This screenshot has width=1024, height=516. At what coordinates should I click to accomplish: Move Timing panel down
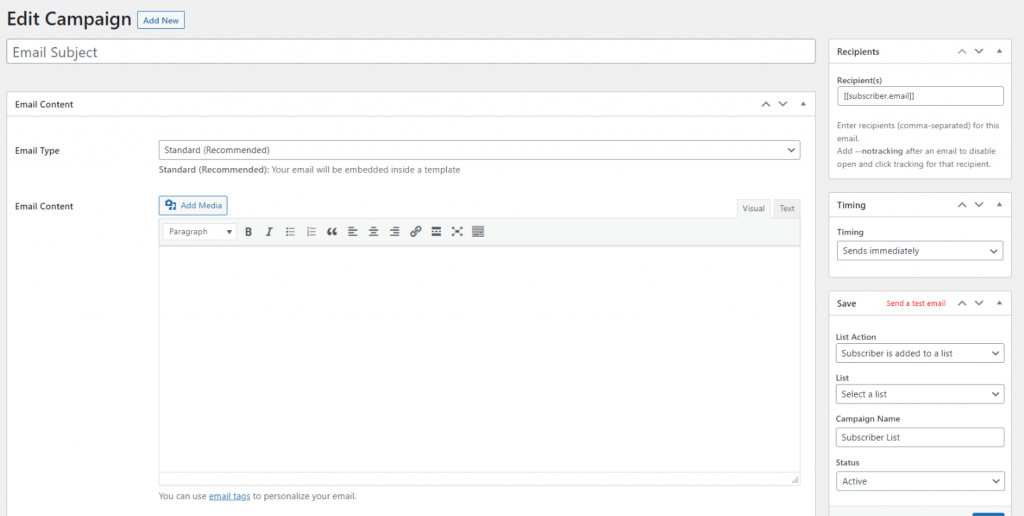point(978,205)
